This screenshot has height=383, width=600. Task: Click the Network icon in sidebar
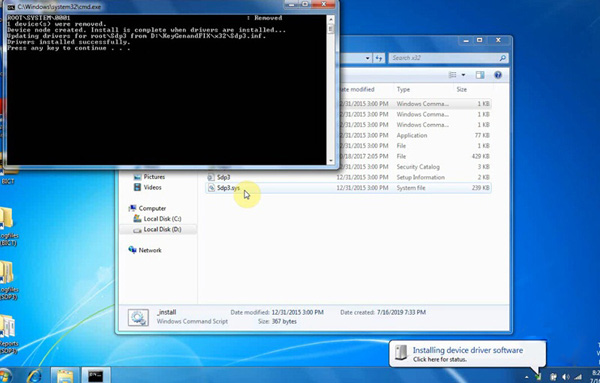click(x=132, y=250)
